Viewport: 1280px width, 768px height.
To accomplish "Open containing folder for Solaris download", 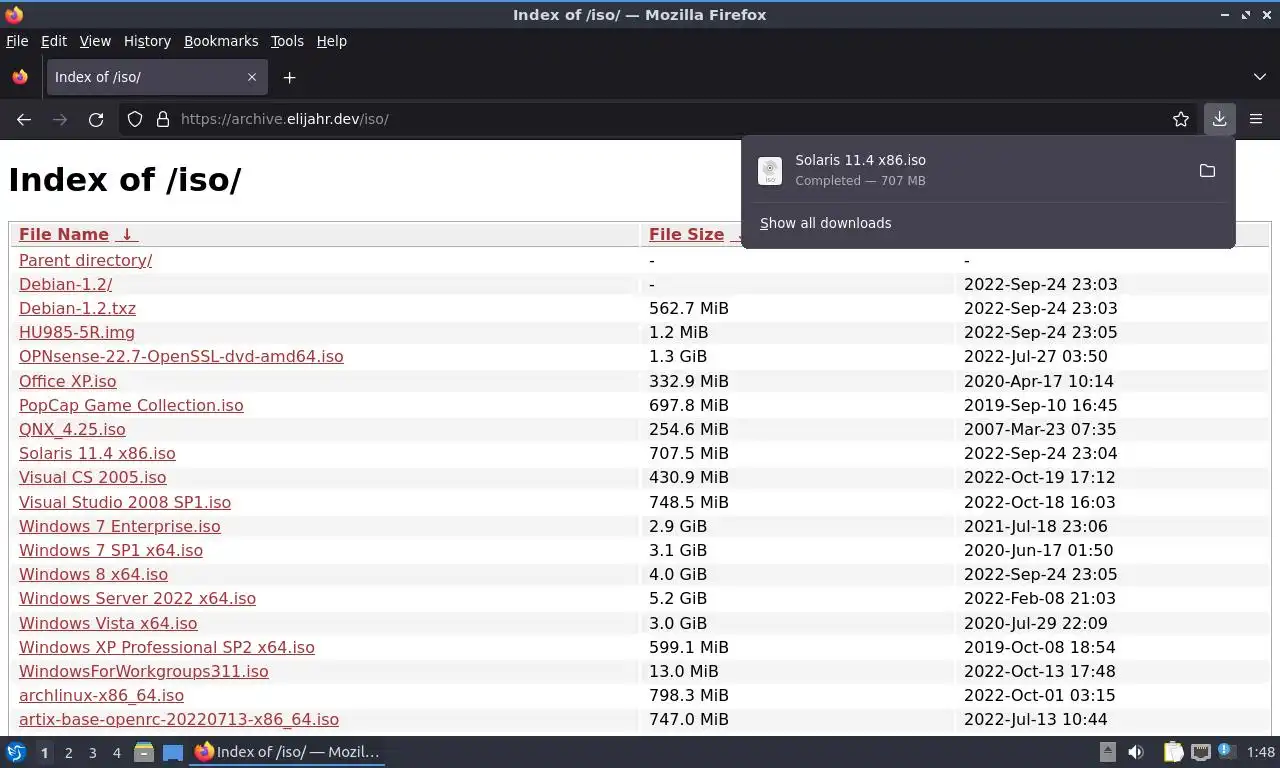I will pos(1207,171).
